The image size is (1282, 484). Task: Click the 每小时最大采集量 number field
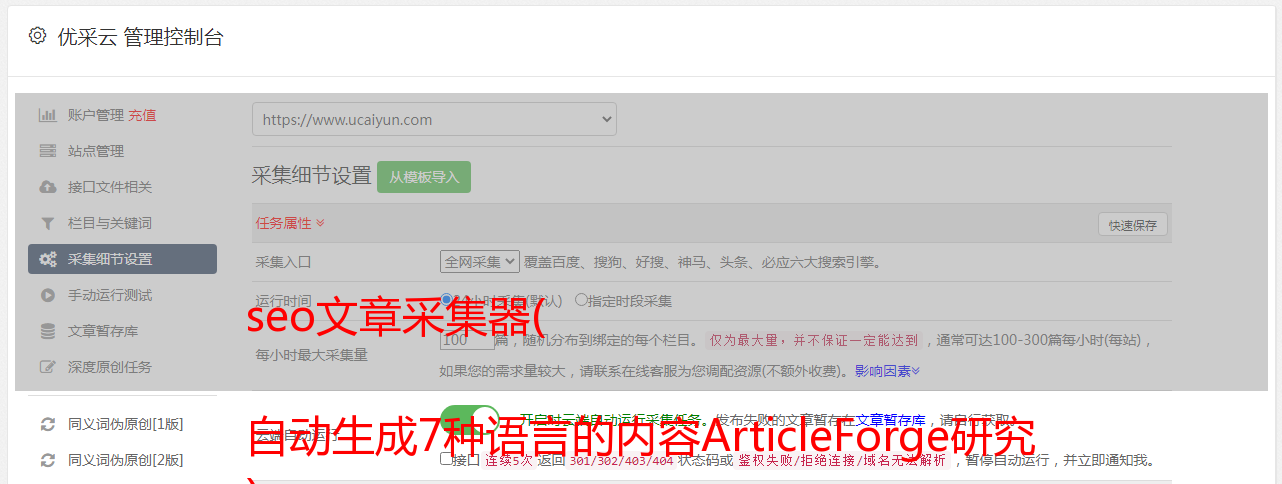[x=467, y=340]
